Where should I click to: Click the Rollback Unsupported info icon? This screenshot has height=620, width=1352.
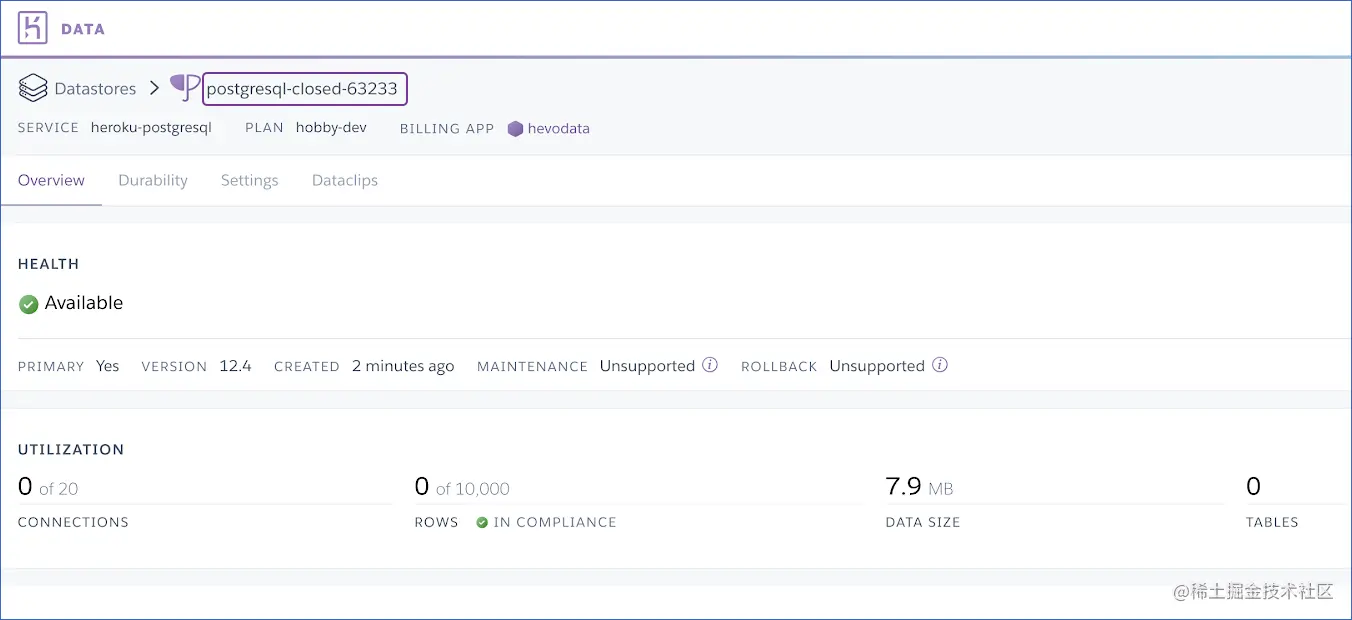pos(939,365)
